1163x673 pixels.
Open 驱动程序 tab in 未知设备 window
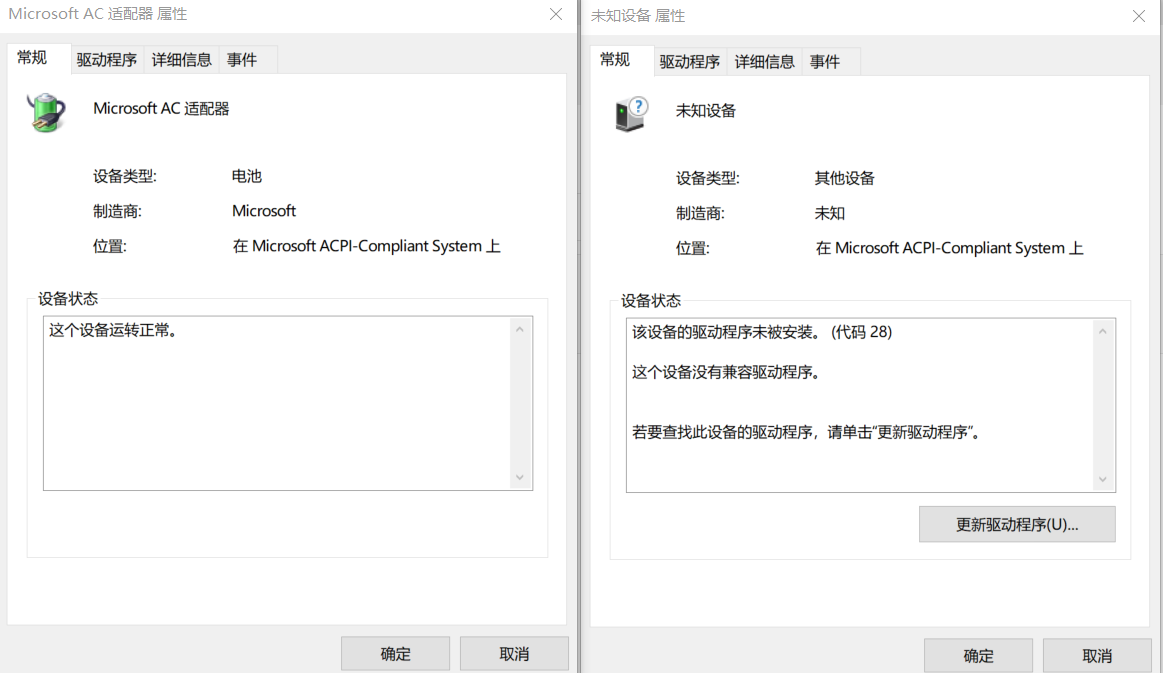click(690, 62)
